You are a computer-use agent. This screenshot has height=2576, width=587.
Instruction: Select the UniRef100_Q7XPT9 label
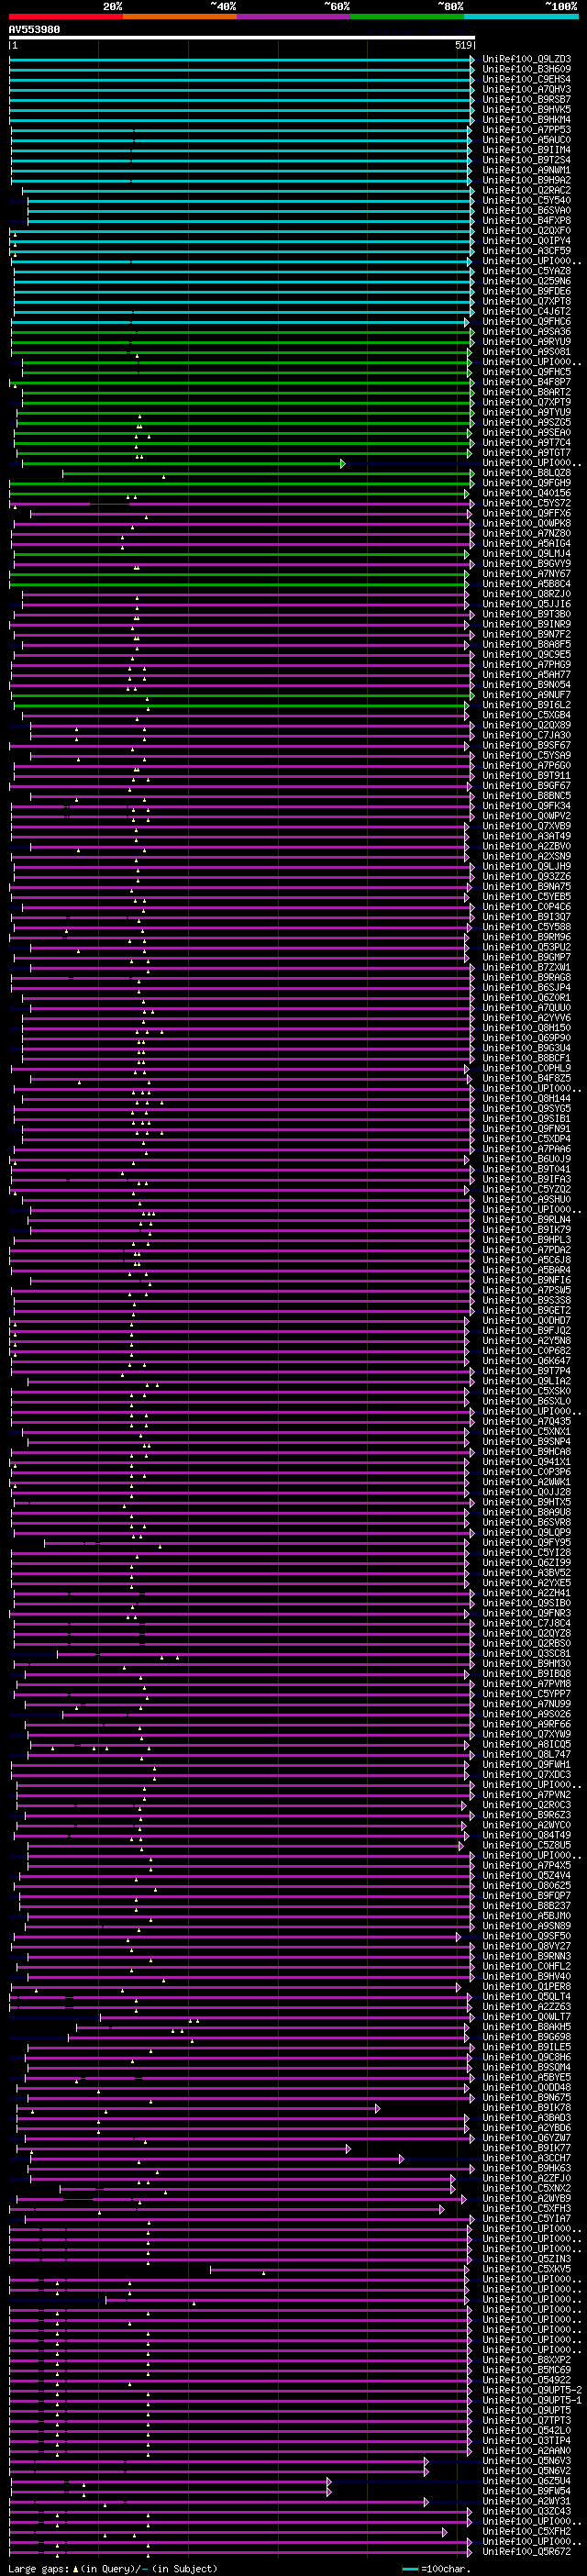click(527, 402)
